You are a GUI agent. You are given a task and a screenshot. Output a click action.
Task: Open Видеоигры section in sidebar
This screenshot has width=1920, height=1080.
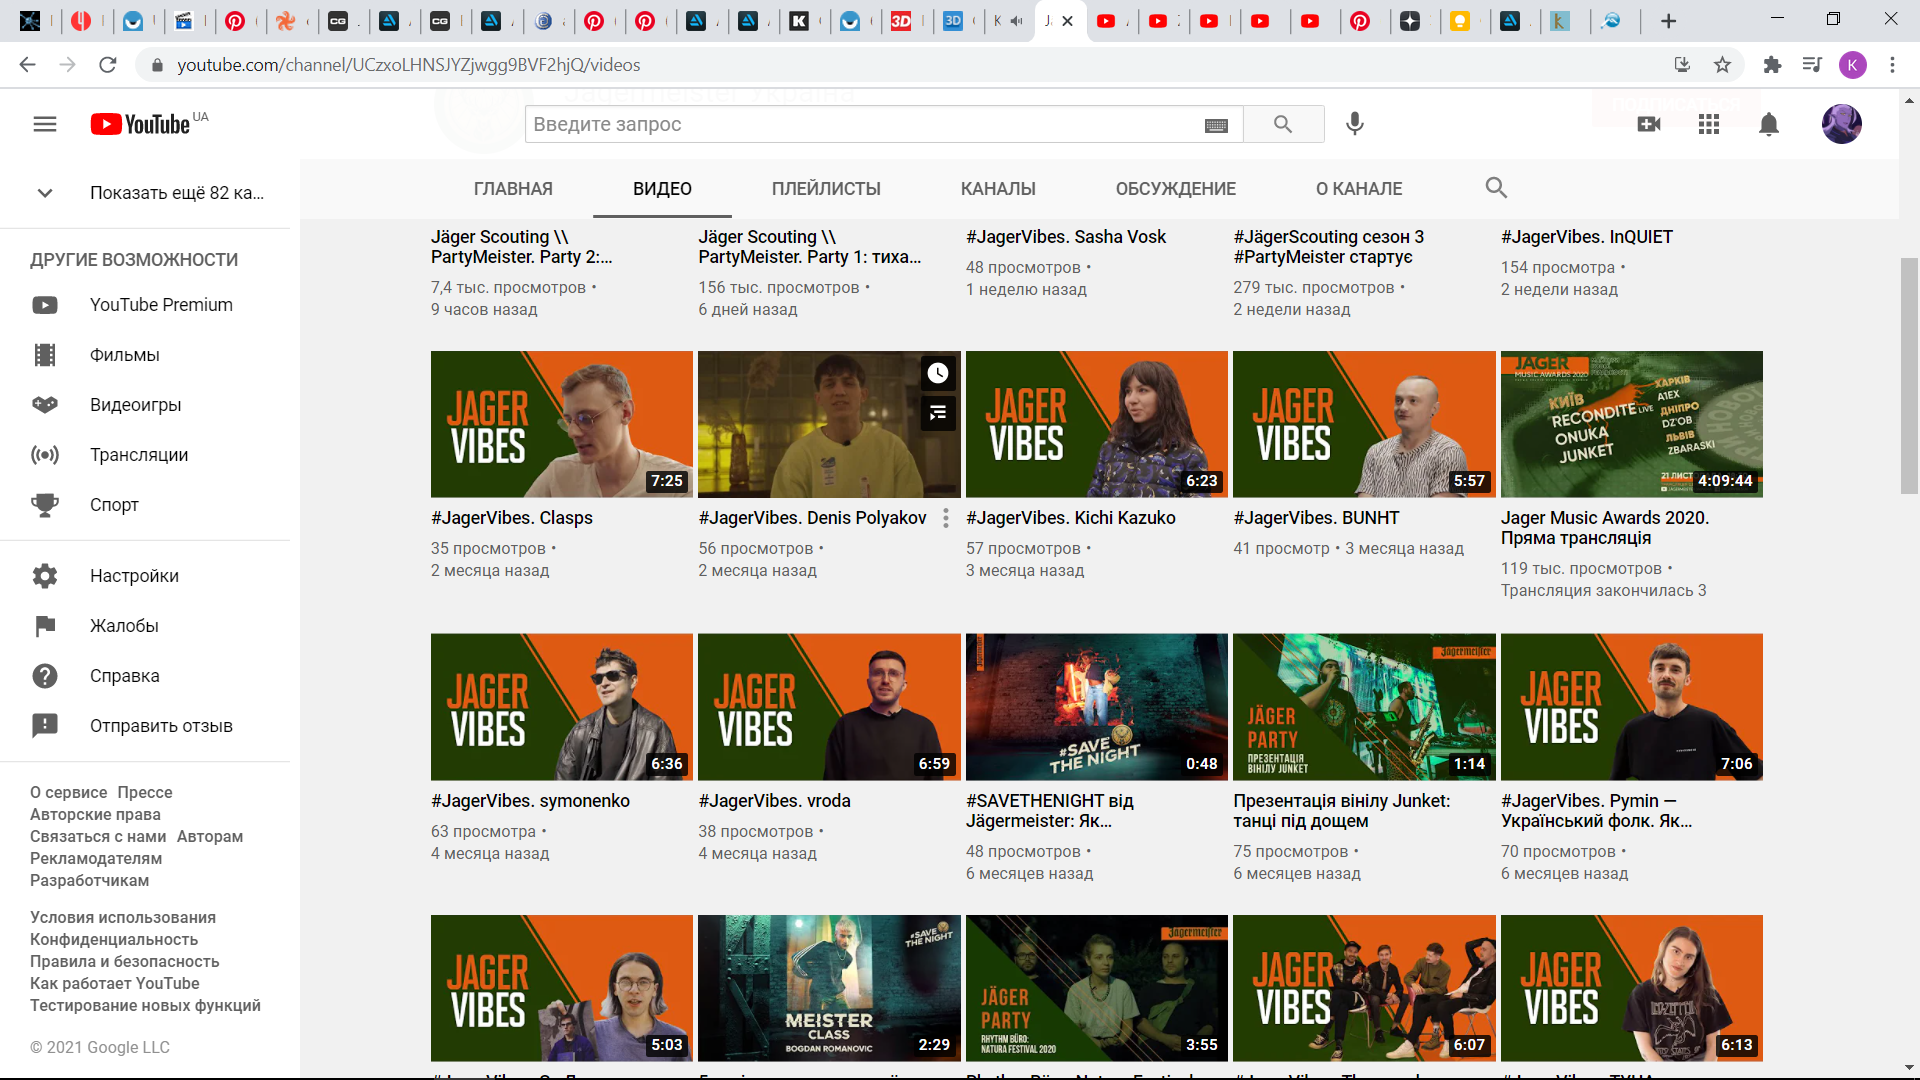[x=145, y=405]
